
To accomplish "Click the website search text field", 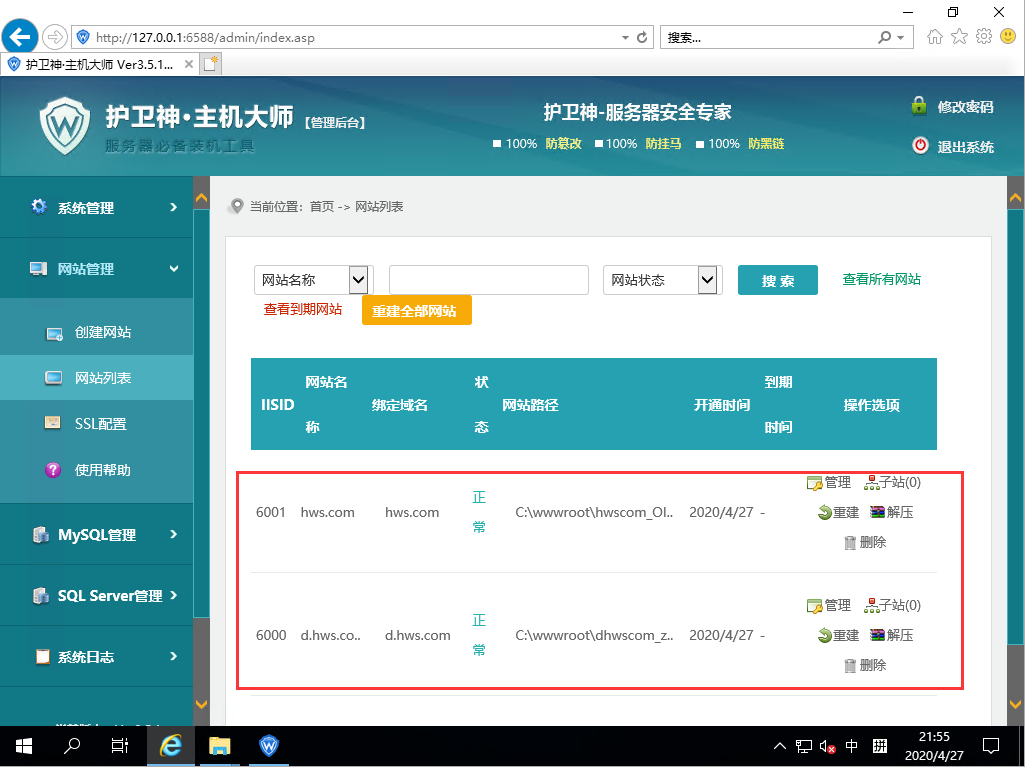I will point(488,280).
